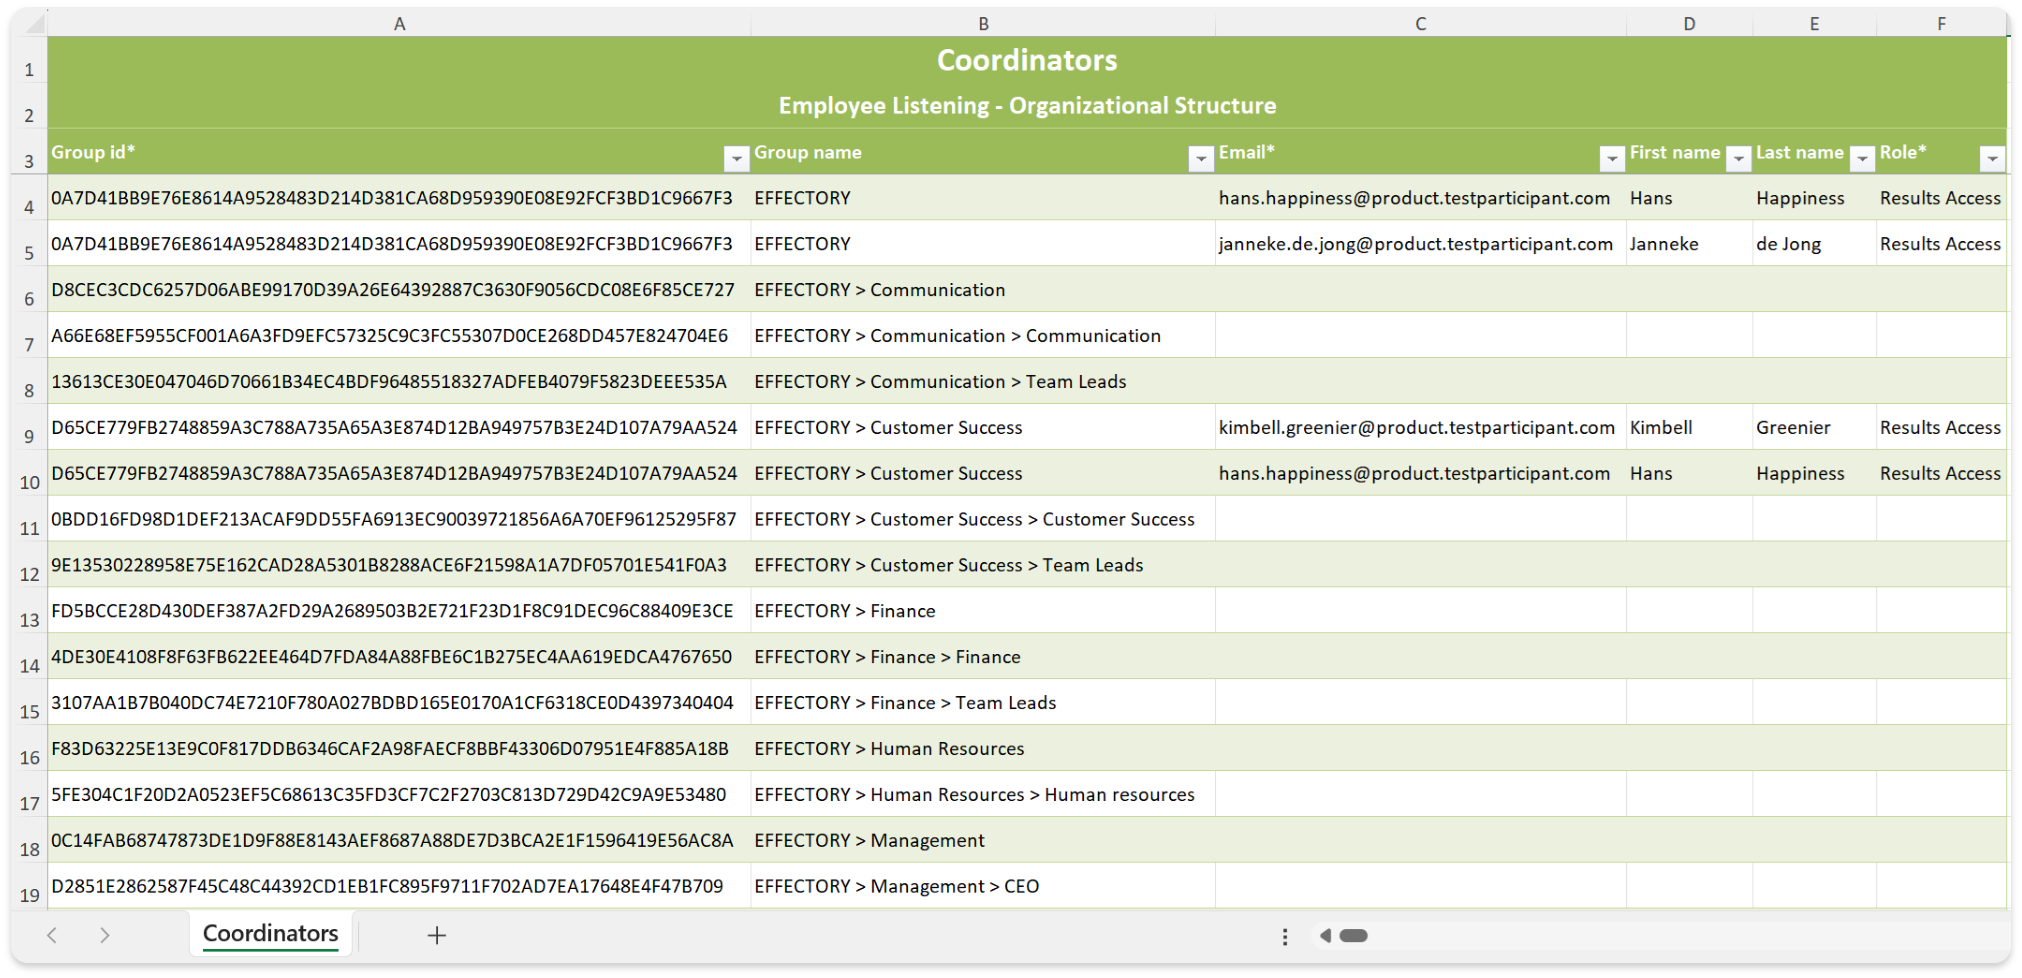This screenshot has height=978, width=2022.
Task: Select column F header
Action: click(x=1941, y=23)
